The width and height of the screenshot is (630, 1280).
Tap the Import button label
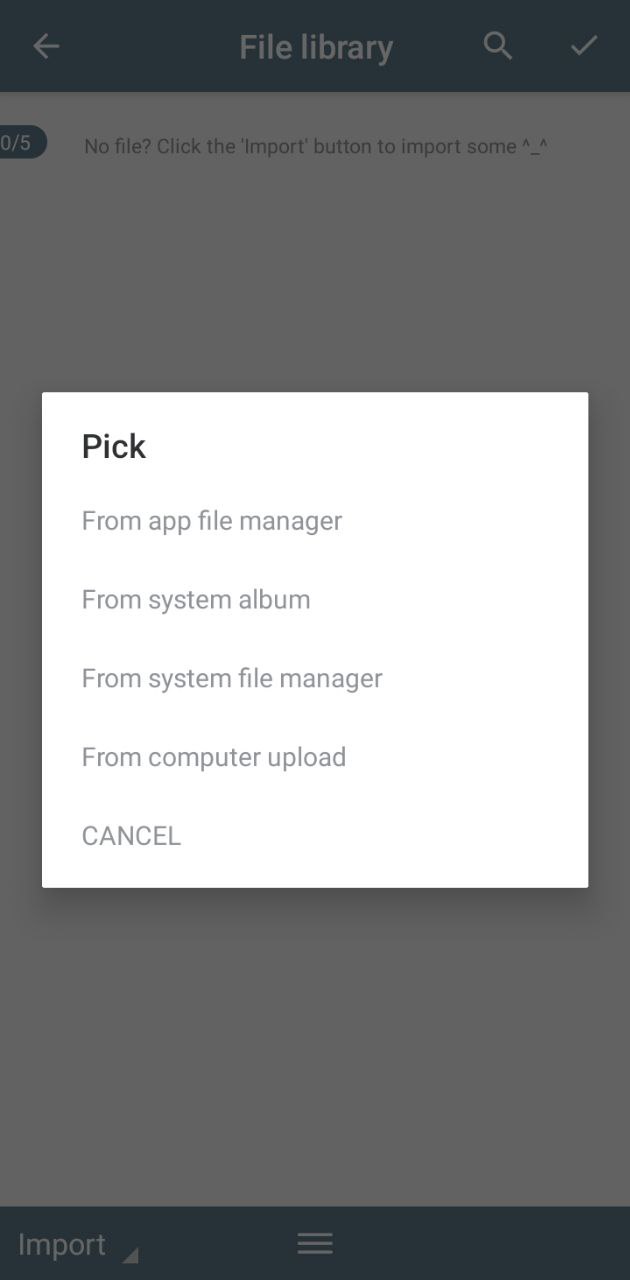coord(62,1244)
